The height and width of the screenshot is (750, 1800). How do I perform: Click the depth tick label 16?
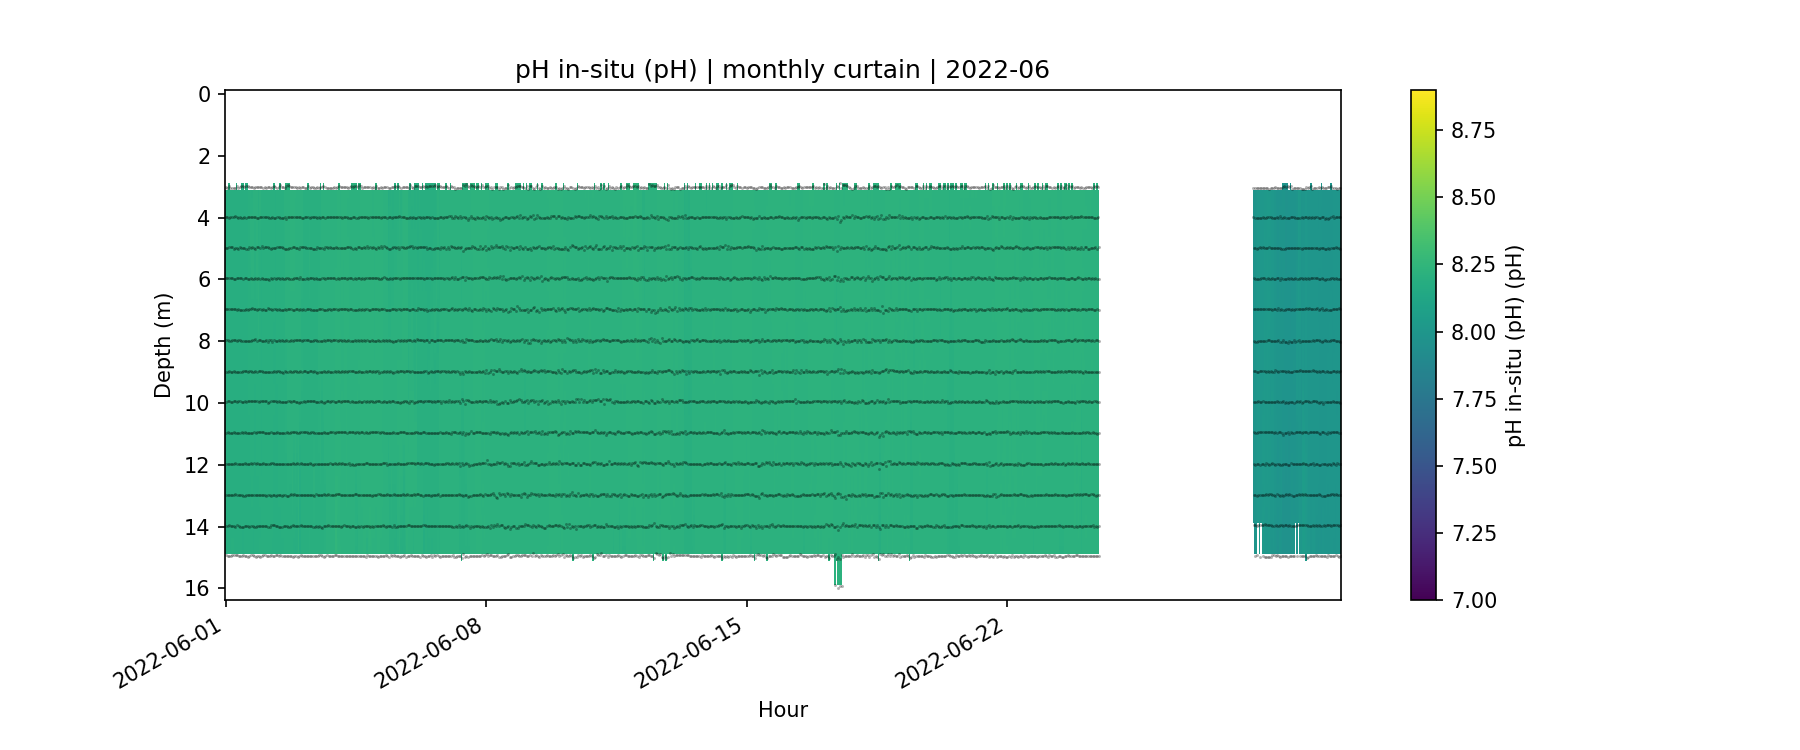198,588
